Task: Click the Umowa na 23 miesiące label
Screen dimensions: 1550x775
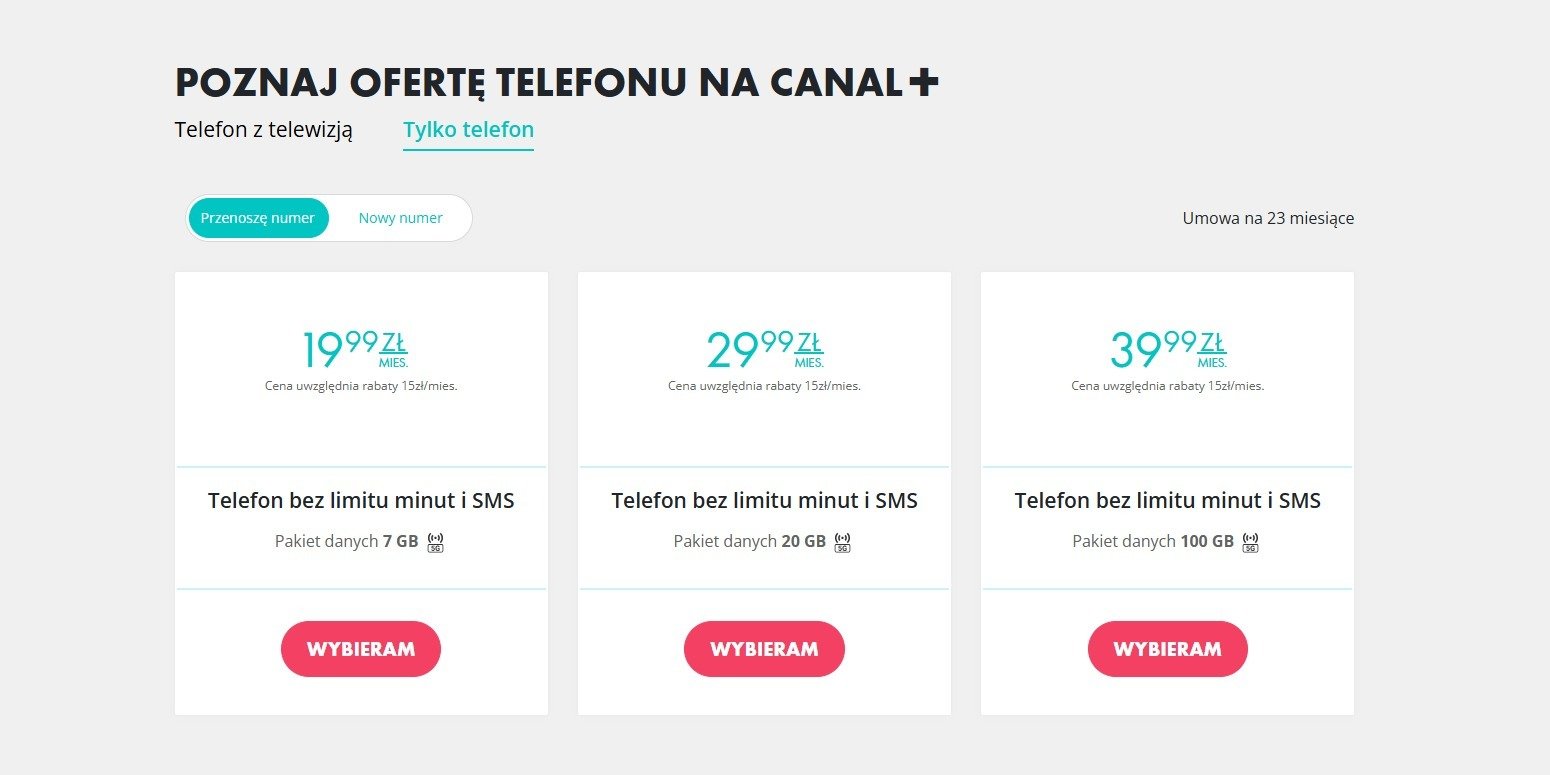Action: [x=1267, y=217]
